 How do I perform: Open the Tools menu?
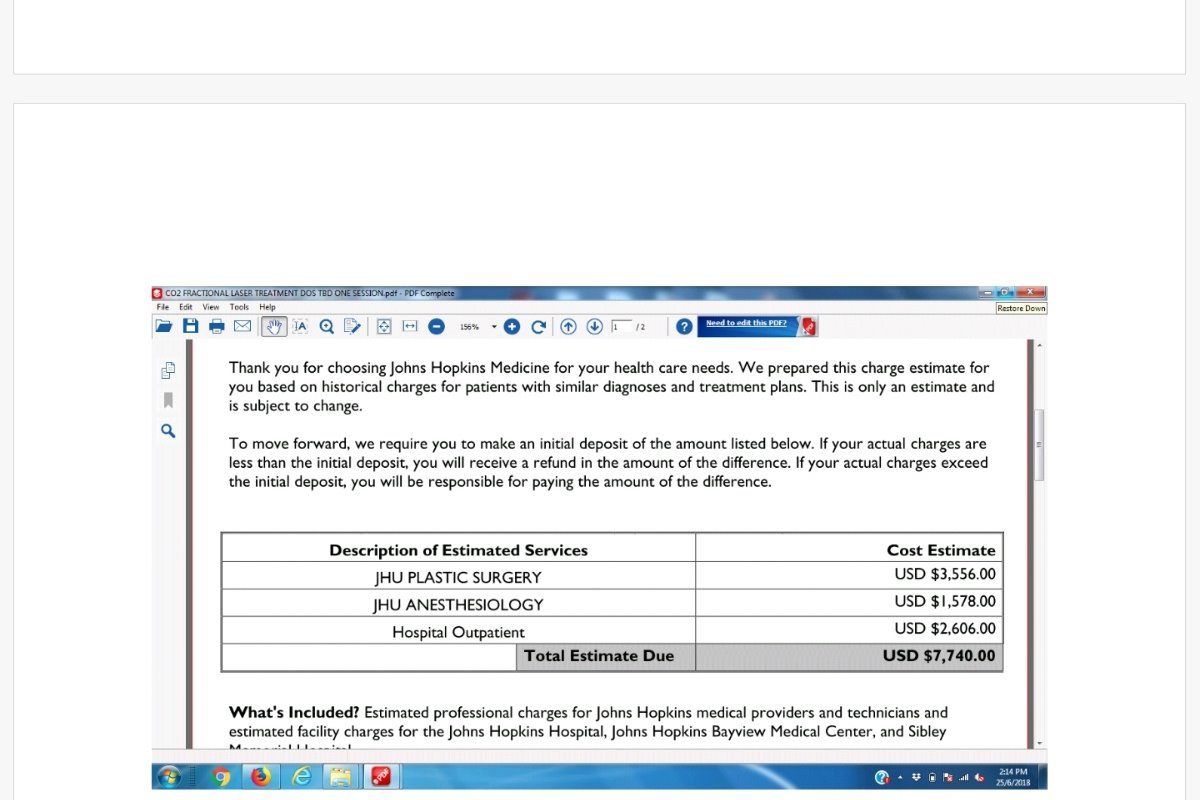[x=239, y=307]
